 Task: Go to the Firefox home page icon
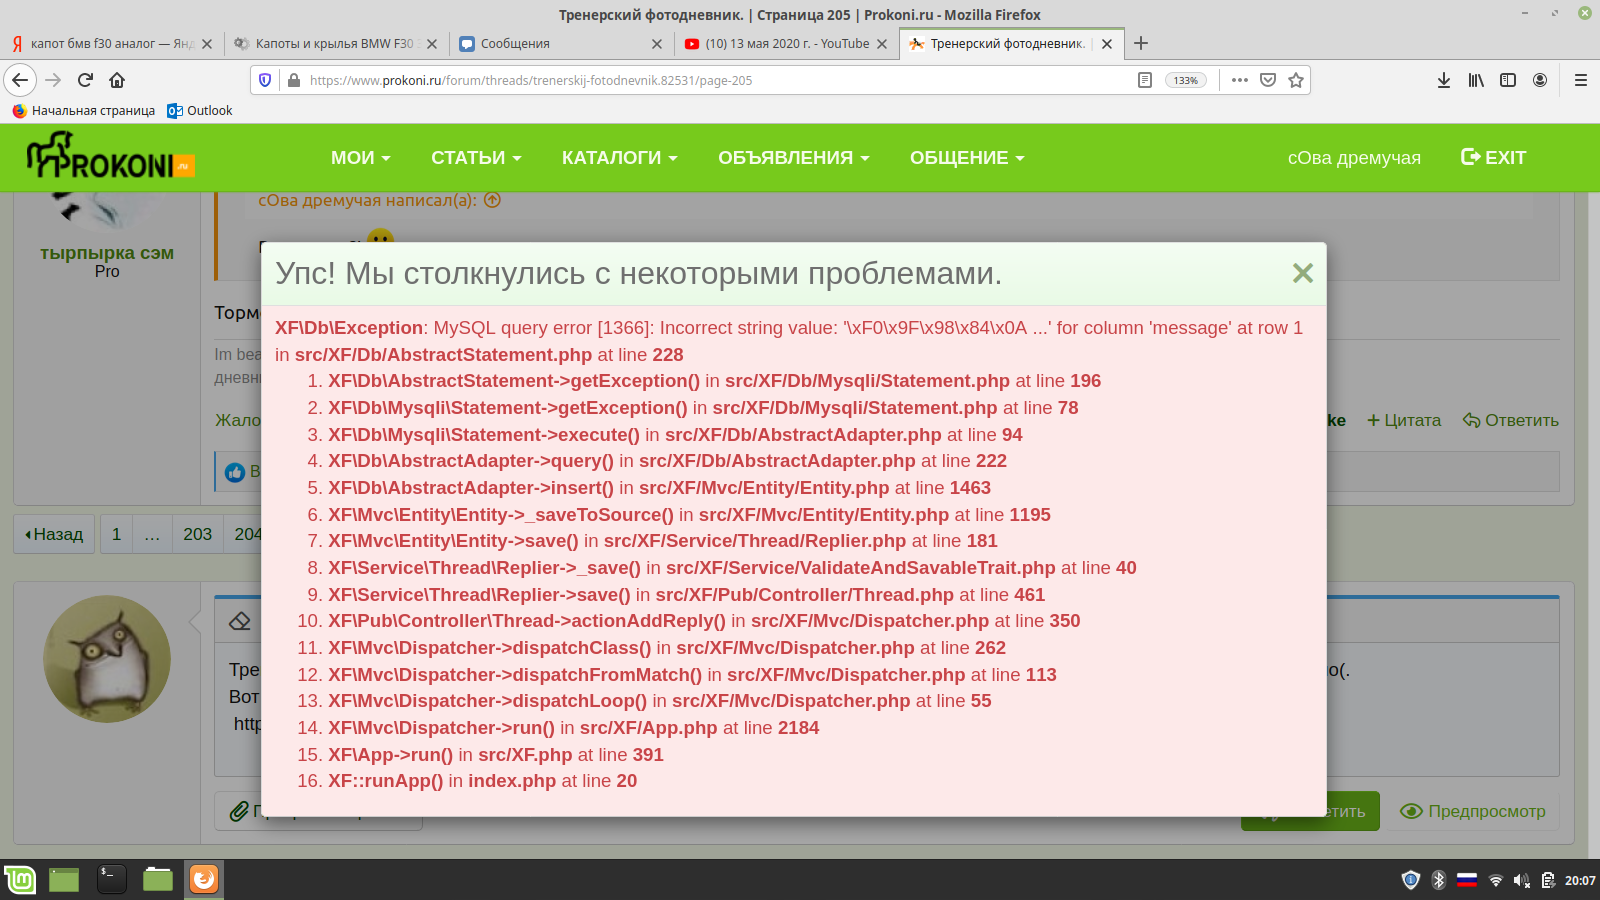point(117,80)
